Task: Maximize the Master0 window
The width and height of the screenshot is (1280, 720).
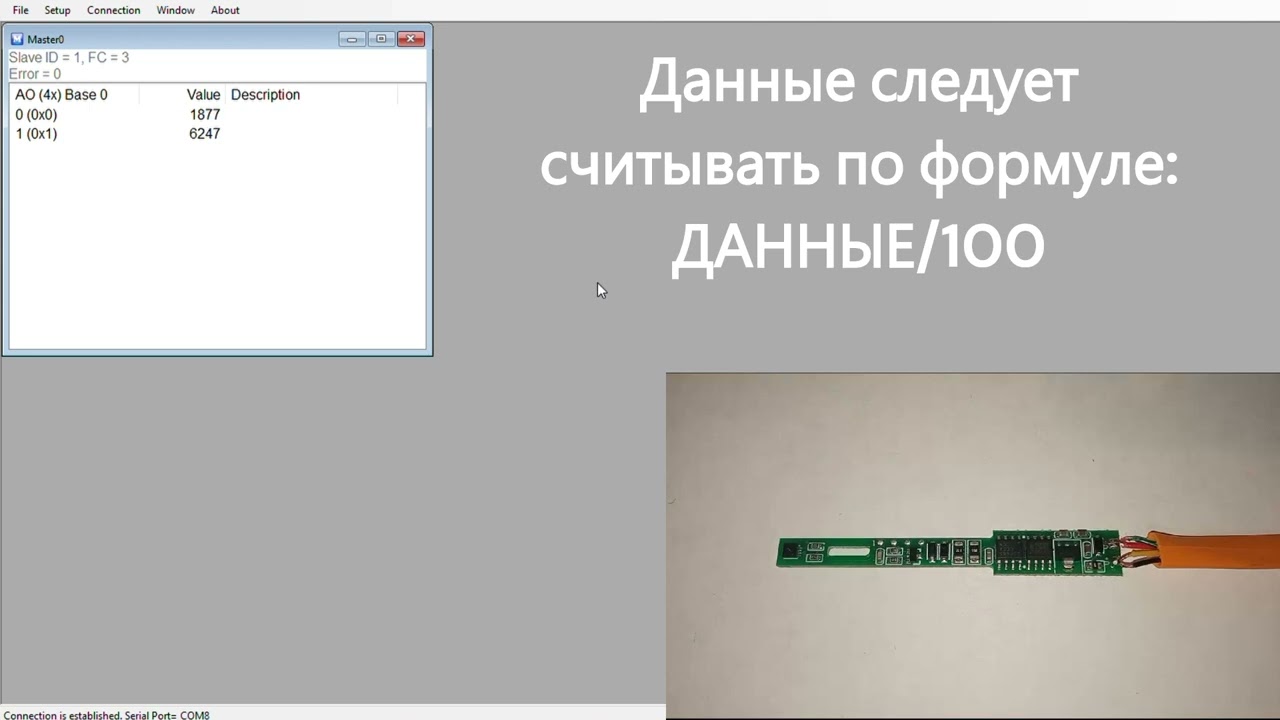Action: pos(381,39)
